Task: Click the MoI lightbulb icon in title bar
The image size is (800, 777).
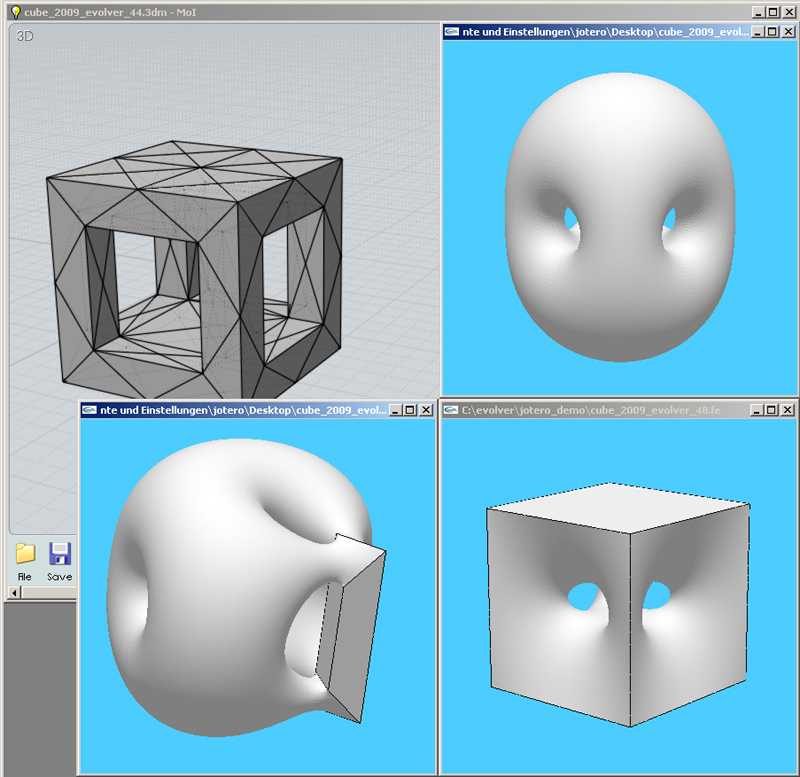Action: [15, 12]
